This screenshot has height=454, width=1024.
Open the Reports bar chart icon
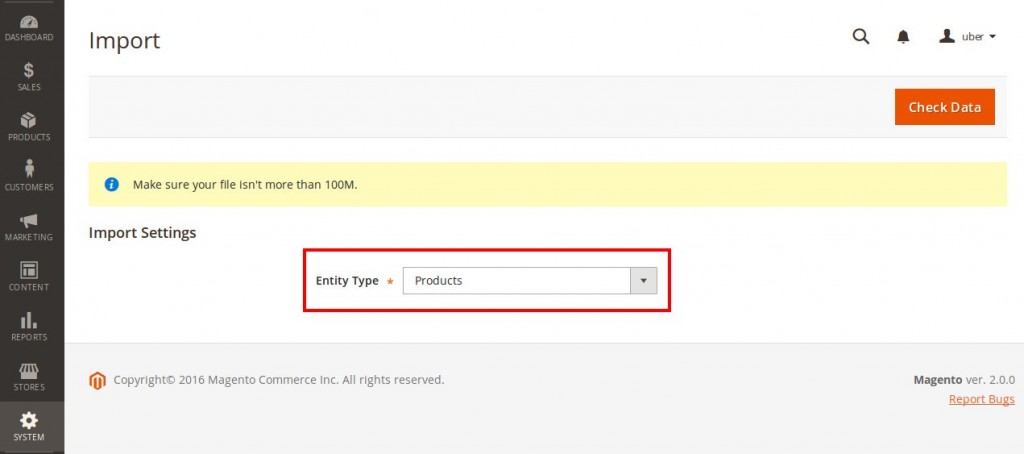pos(29,320)
